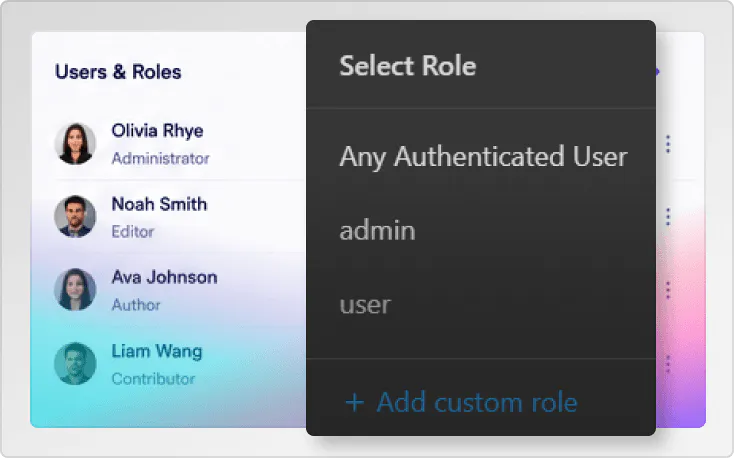The height and width of the screenshot is (458, 734).
Task: Click the Select Role header
Action: (407, 66)
